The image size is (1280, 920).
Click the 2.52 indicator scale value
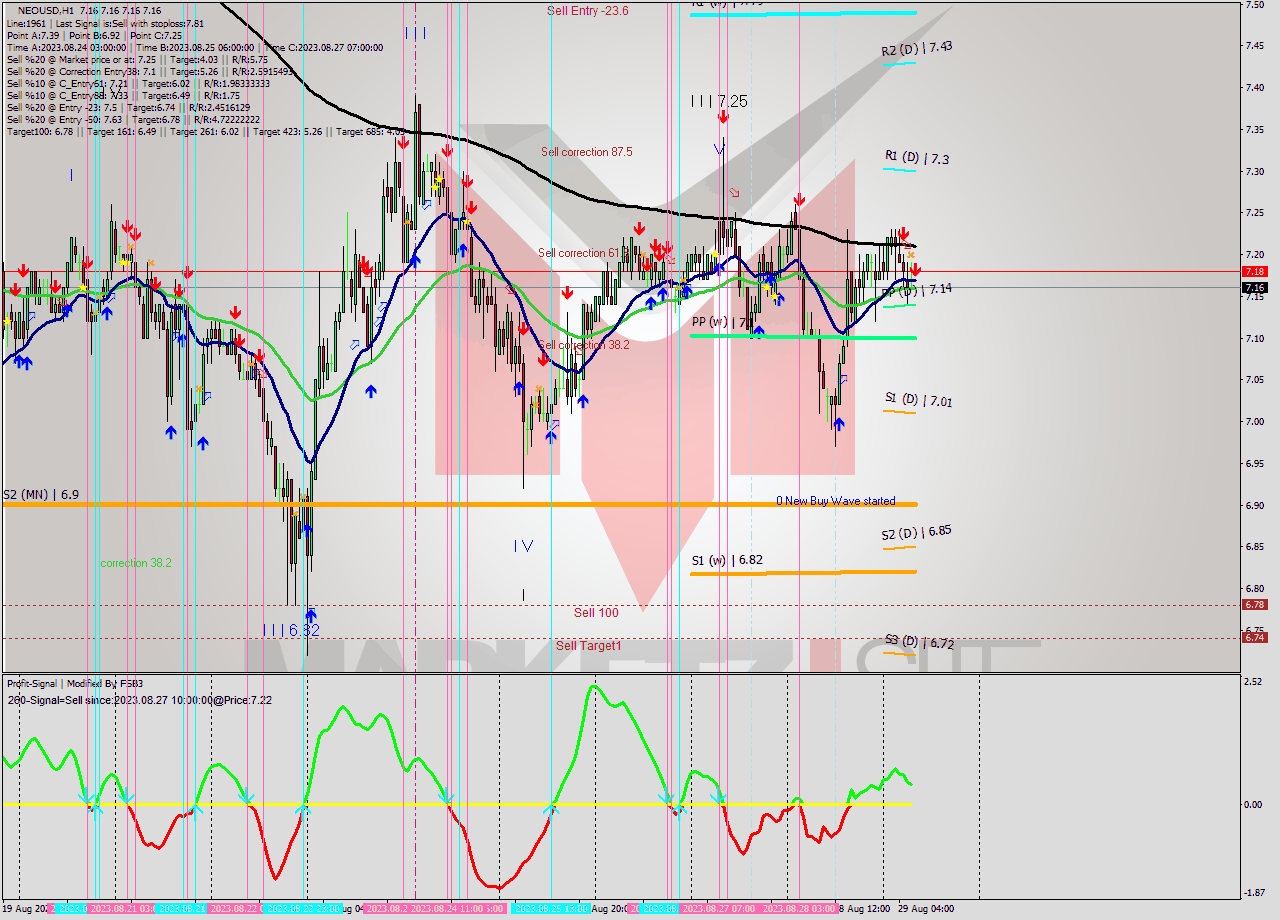pos(1254,682)
